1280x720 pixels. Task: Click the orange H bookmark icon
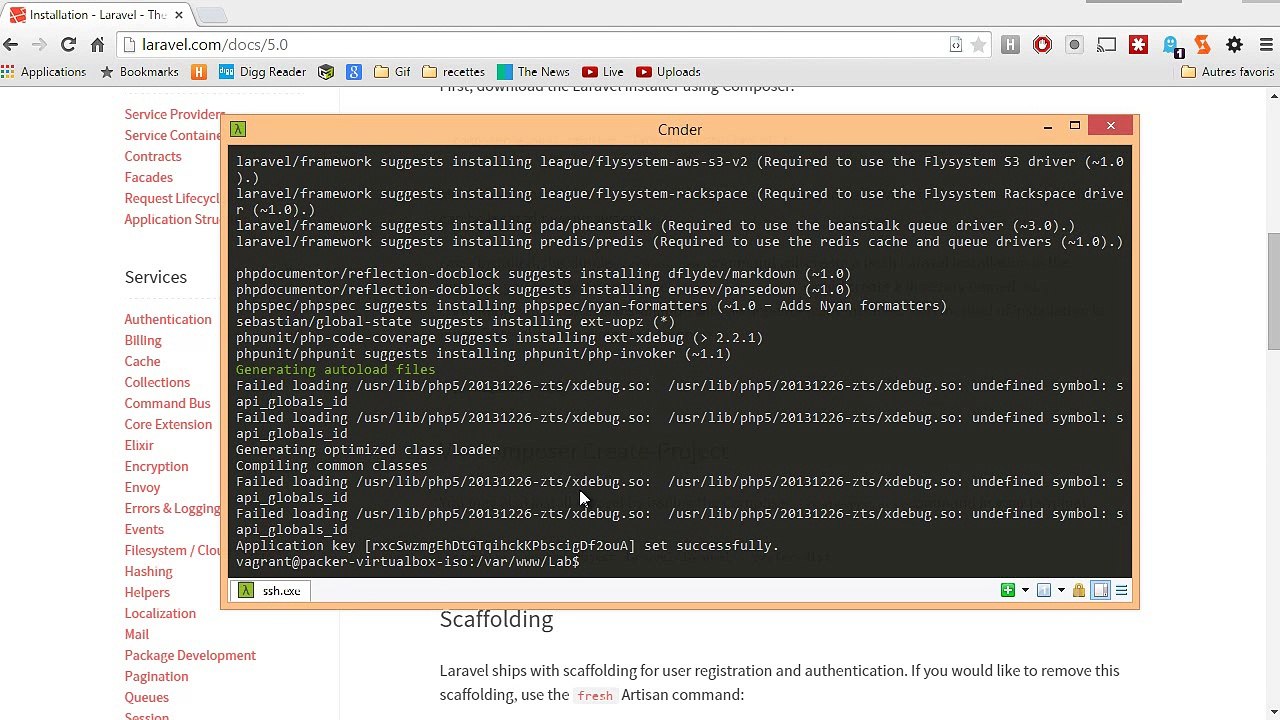[198, 72]
